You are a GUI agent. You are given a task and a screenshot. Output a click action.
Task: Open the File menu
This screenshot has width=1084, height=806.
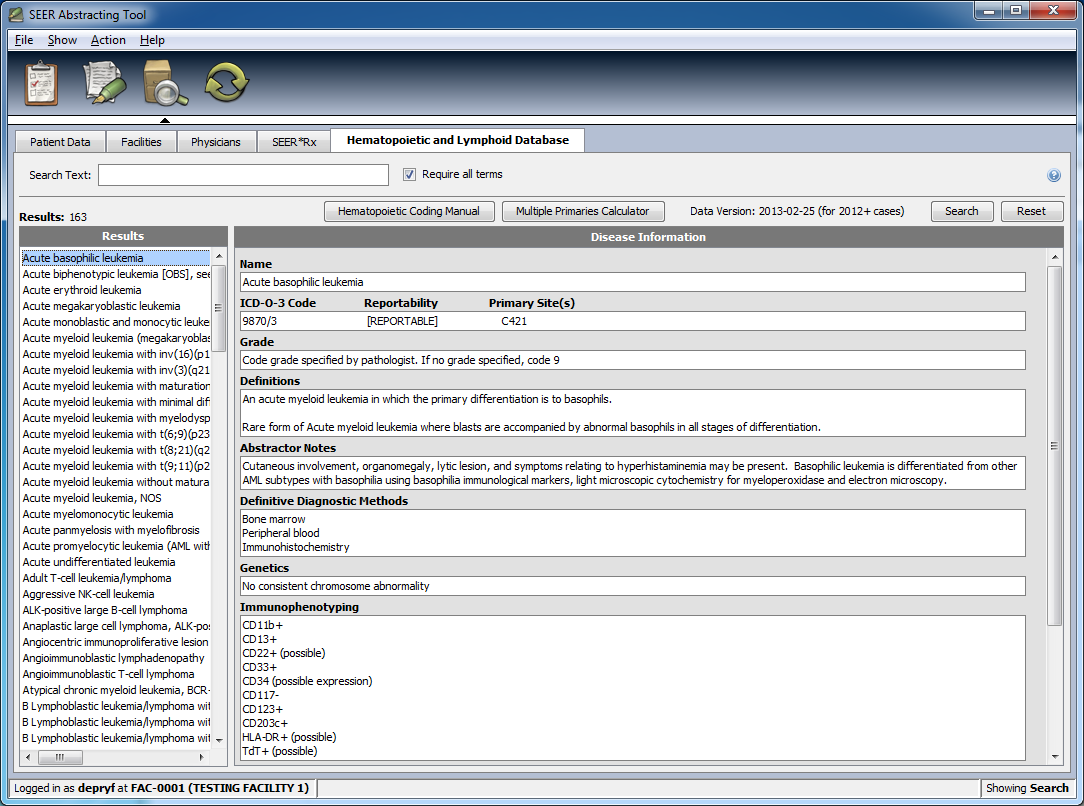(x=24, y=40)
